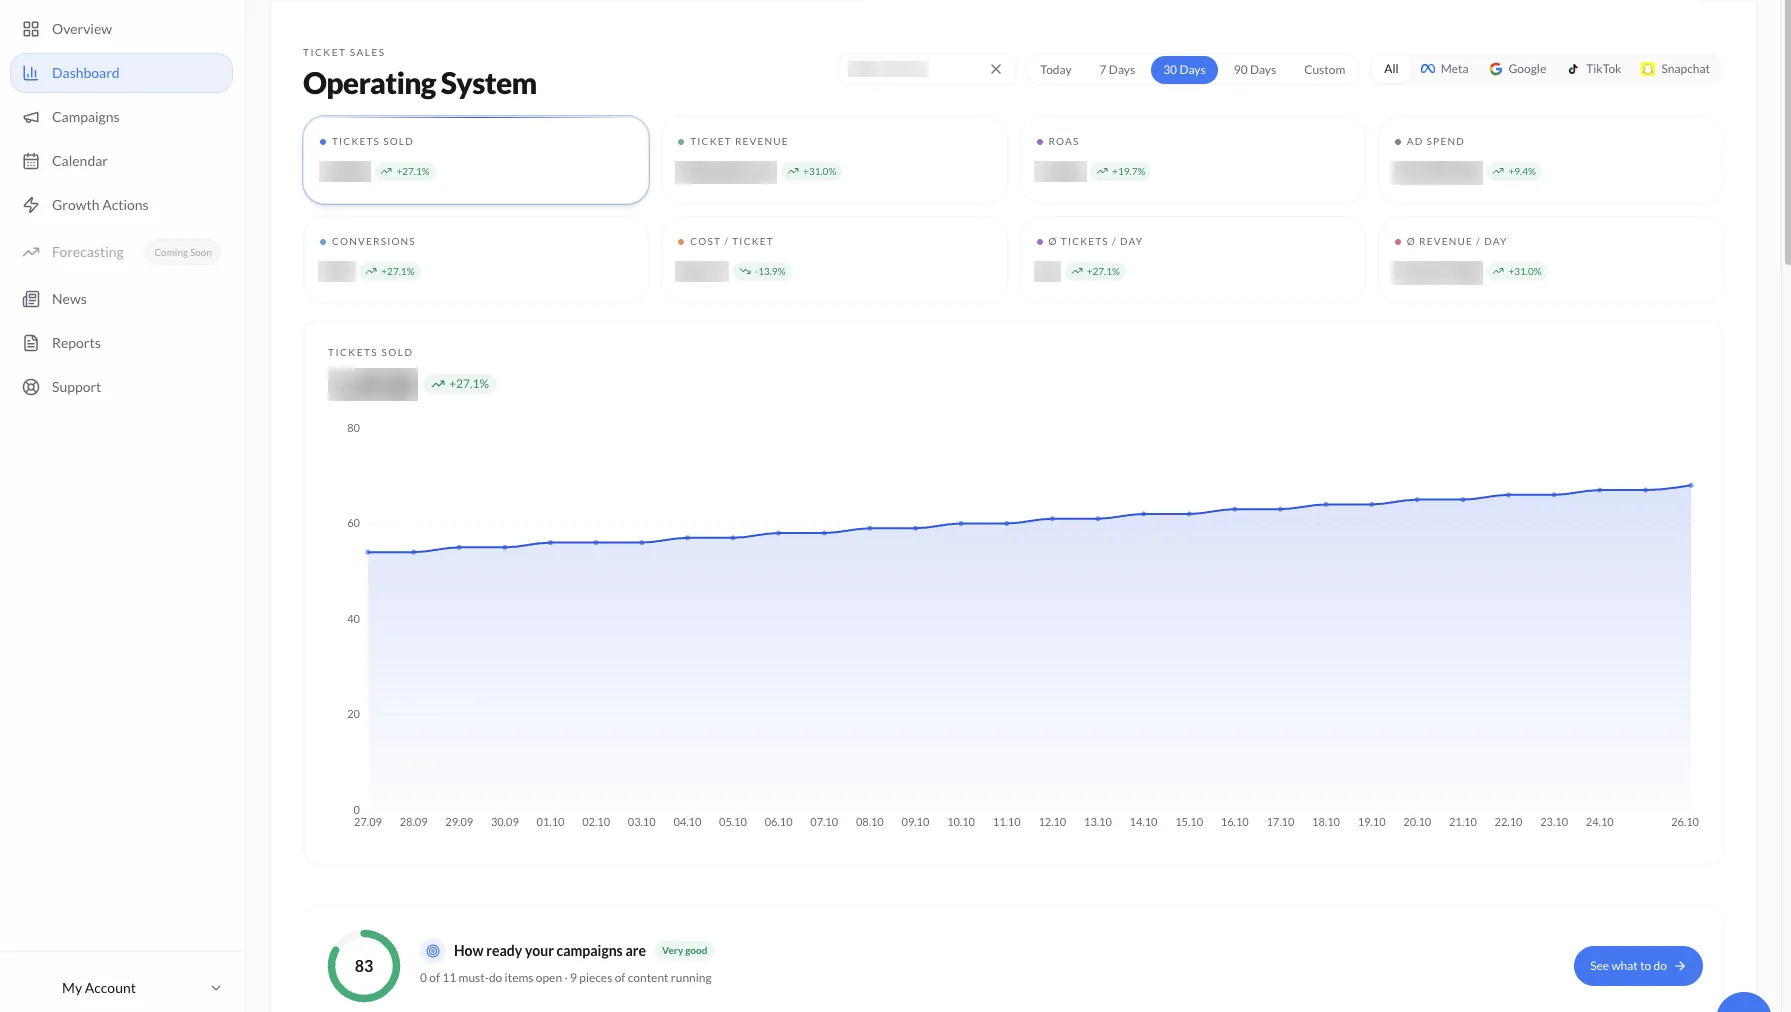Expand the My Account chevron
Viewport: 1791px width, 1012px height.
(x=216, y=988)
